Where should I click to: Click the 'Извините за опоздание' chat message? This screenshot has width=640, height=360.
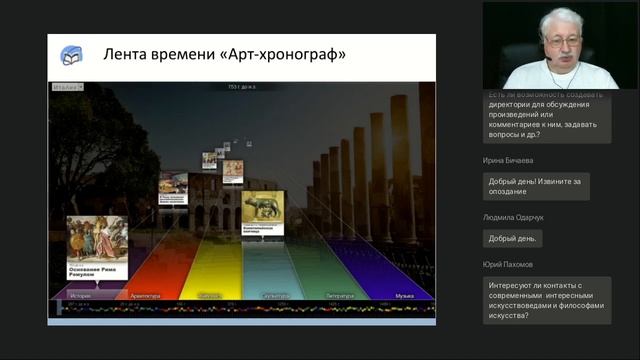coord(536,187)
